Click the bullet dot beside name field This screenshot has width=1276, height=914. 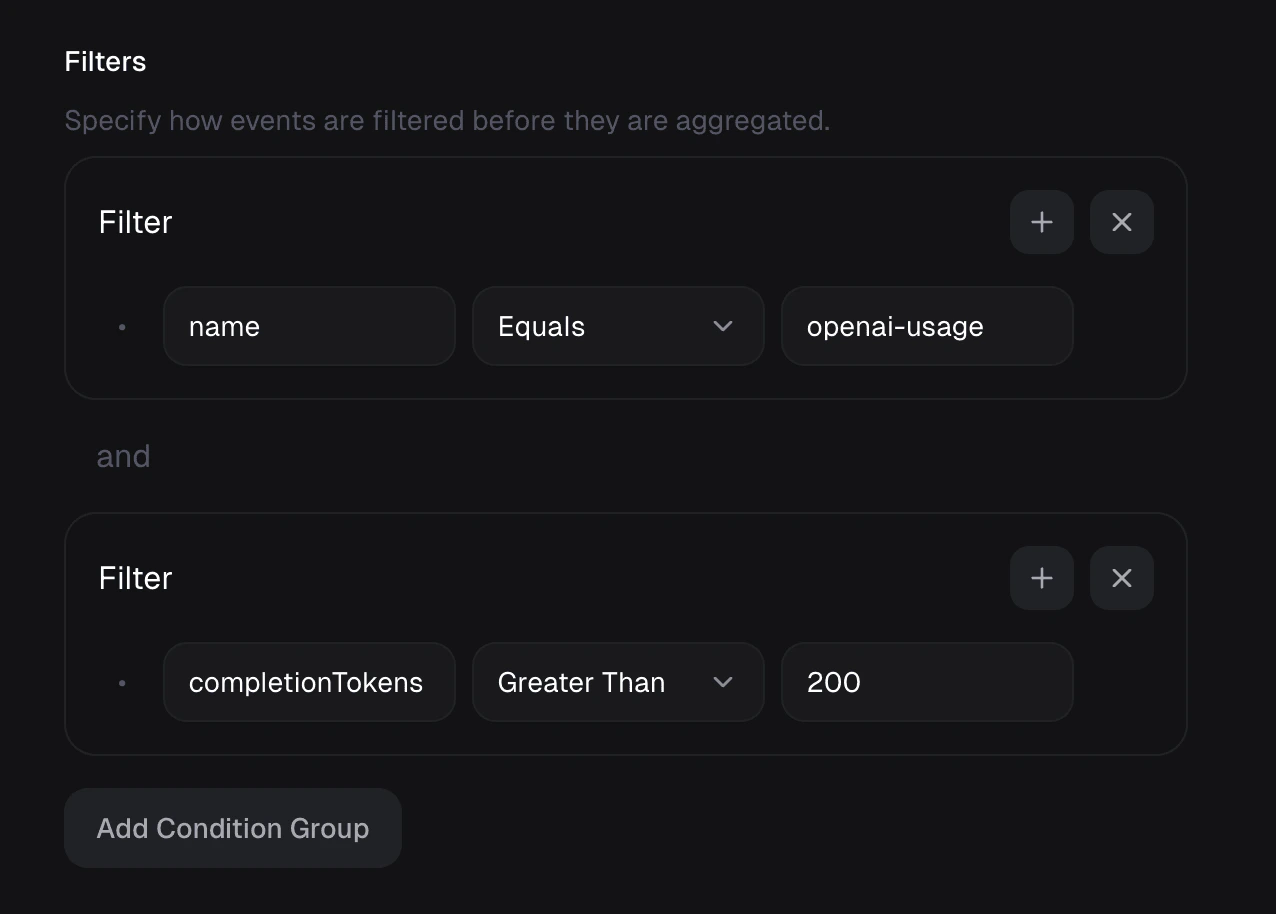tap(122, 327)
